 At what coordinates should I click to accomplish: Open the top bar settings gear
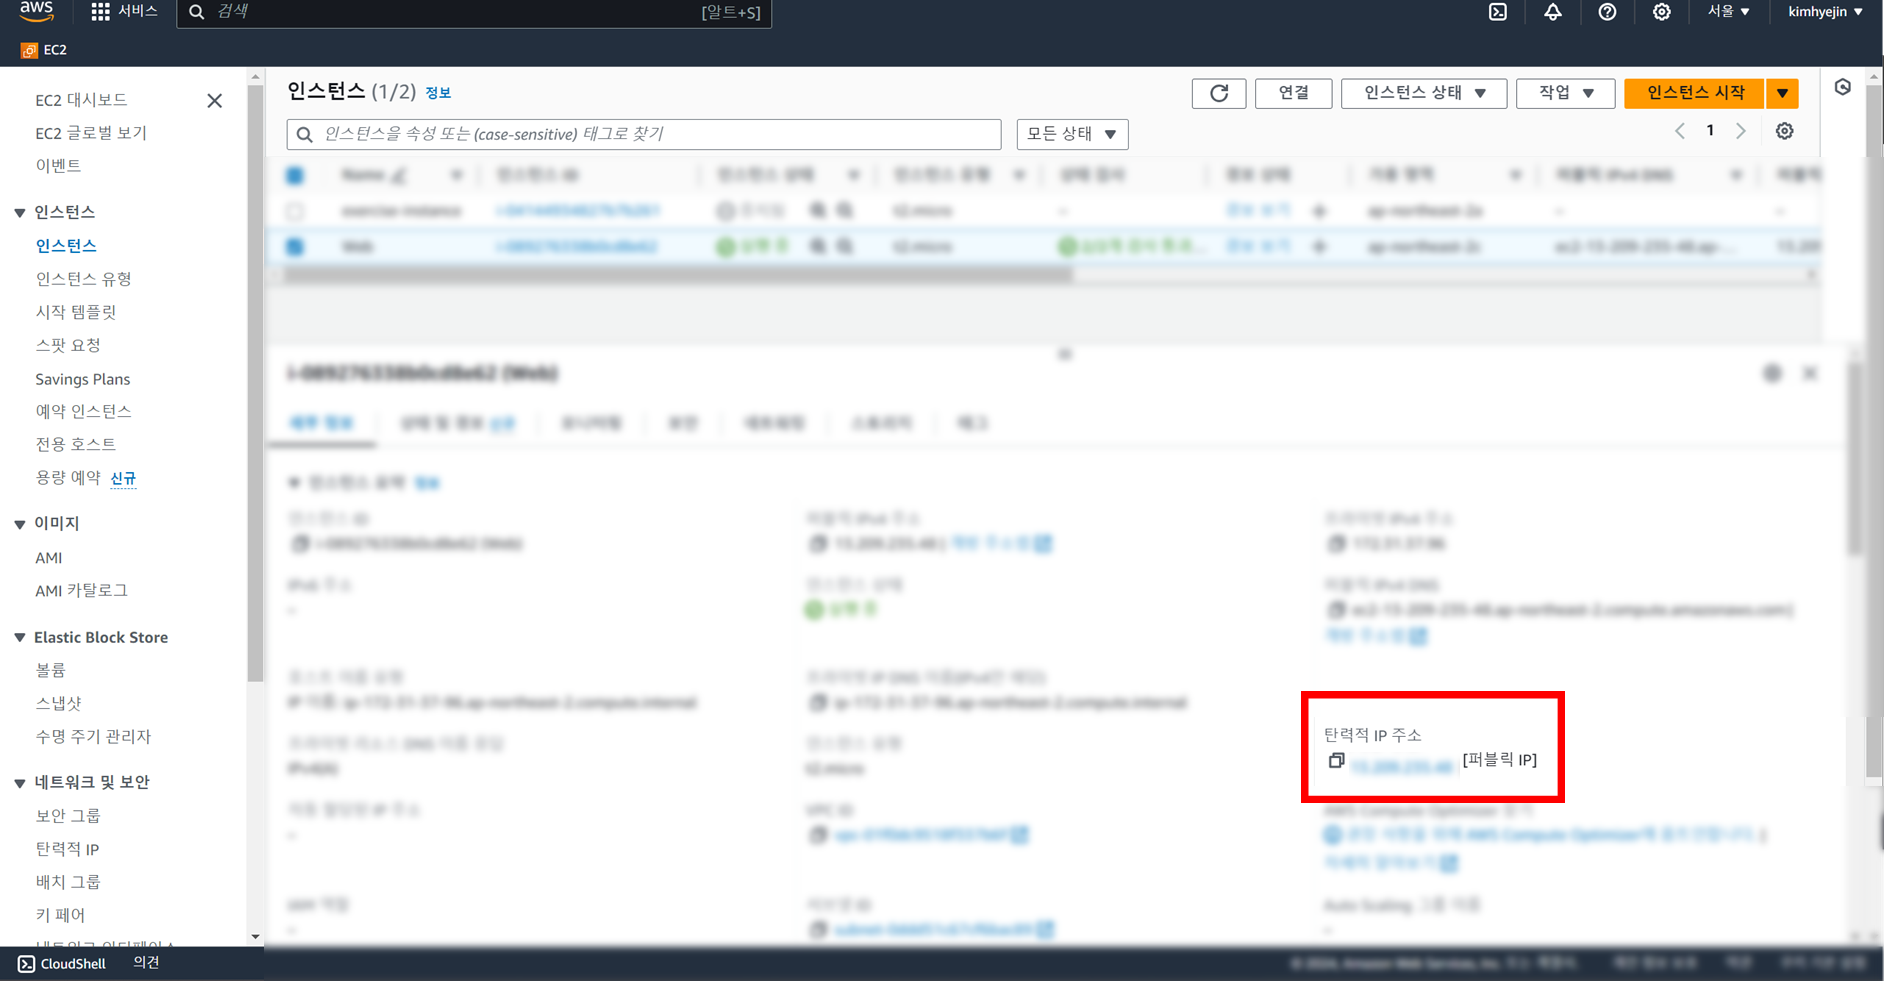click(1661, 12)
